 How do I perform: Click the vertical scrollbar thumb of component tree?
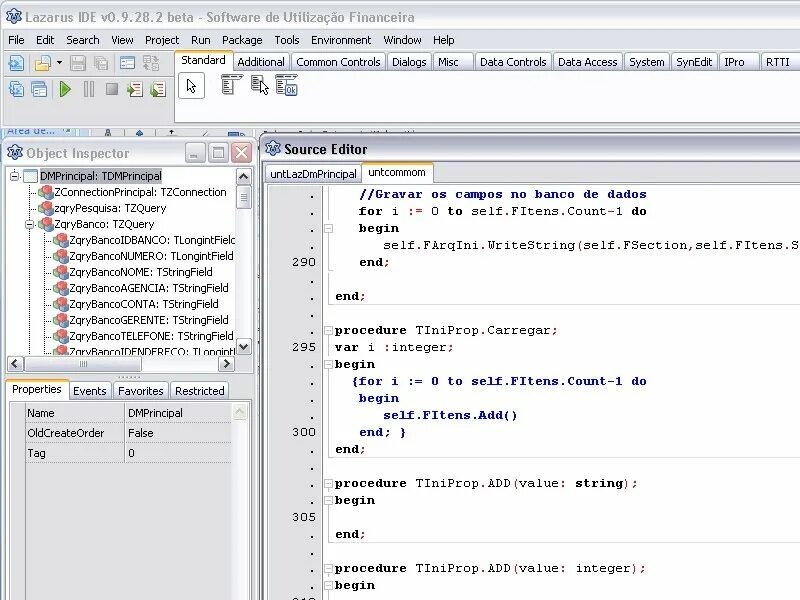point(244,197)
